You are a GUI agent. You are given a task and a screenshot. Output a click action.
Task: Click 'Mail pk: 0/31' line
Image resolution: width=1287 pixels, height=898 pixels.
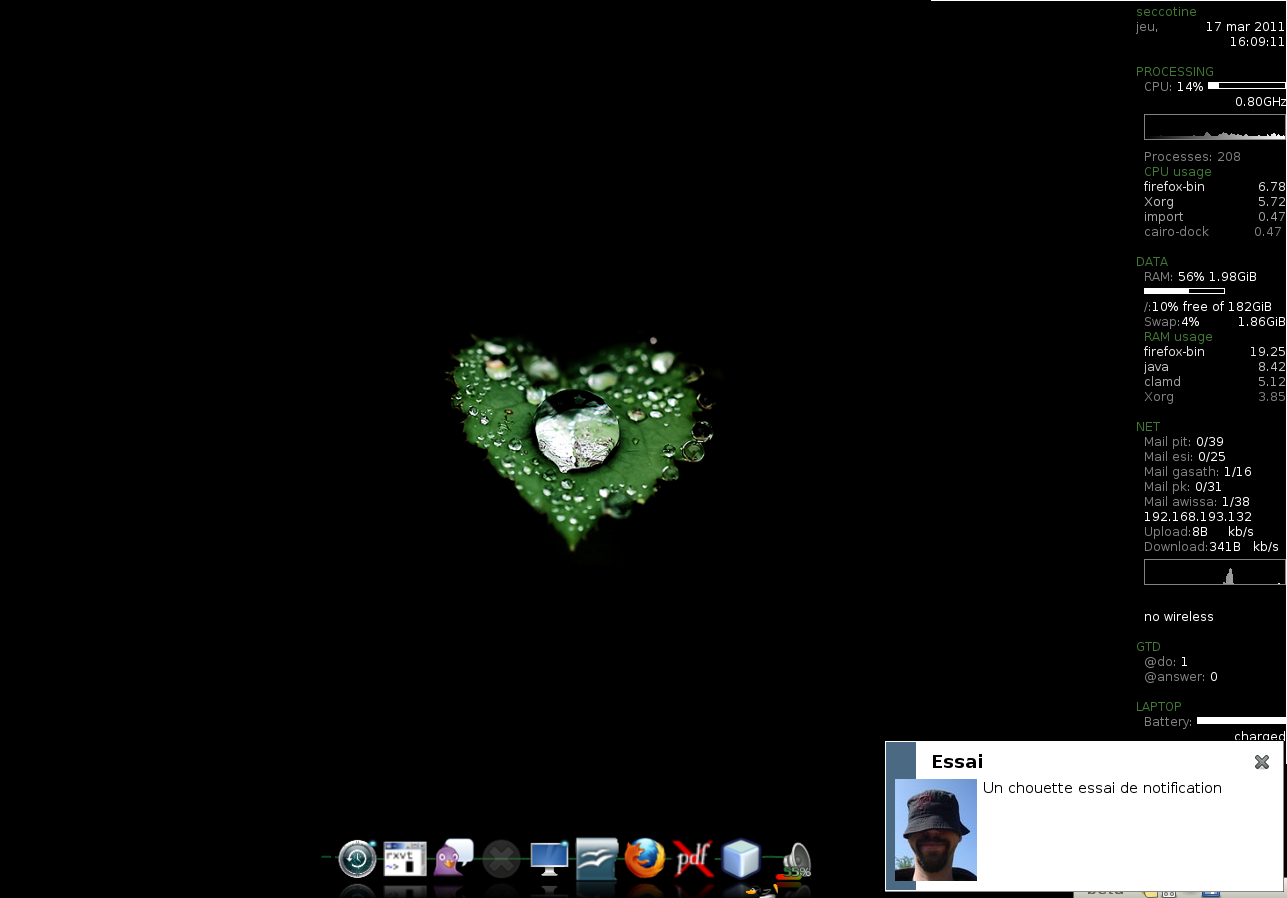(x=1183, y=487)
